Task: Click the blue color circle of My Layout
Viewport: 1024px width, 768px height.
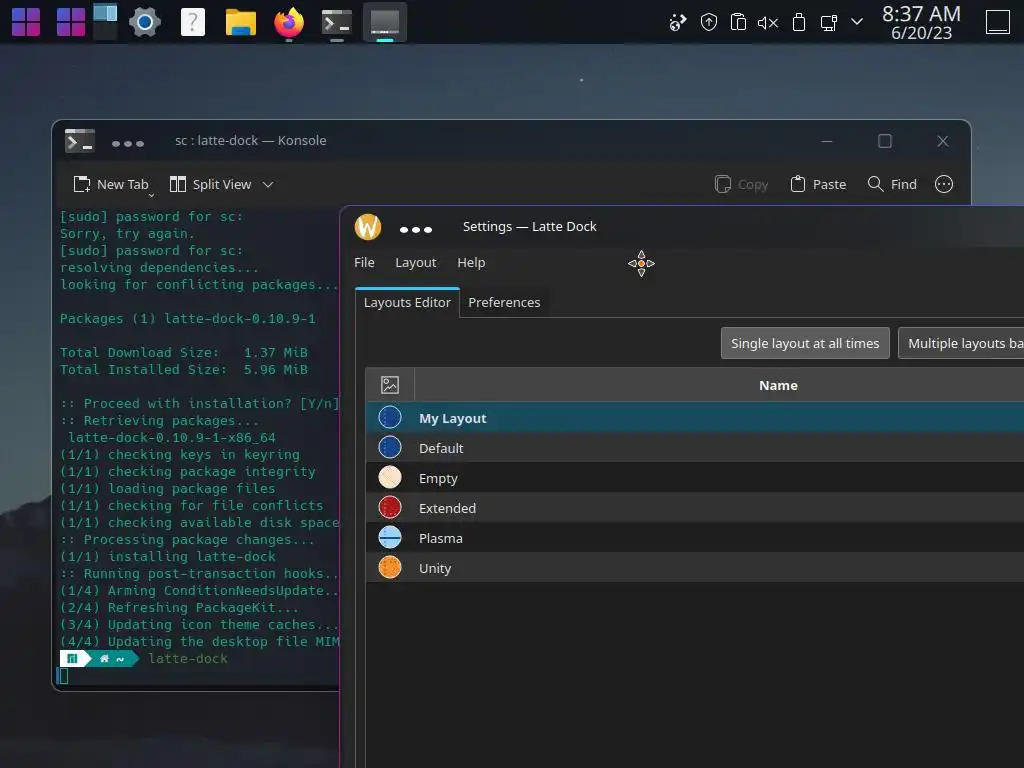Action: pos(390,417)
